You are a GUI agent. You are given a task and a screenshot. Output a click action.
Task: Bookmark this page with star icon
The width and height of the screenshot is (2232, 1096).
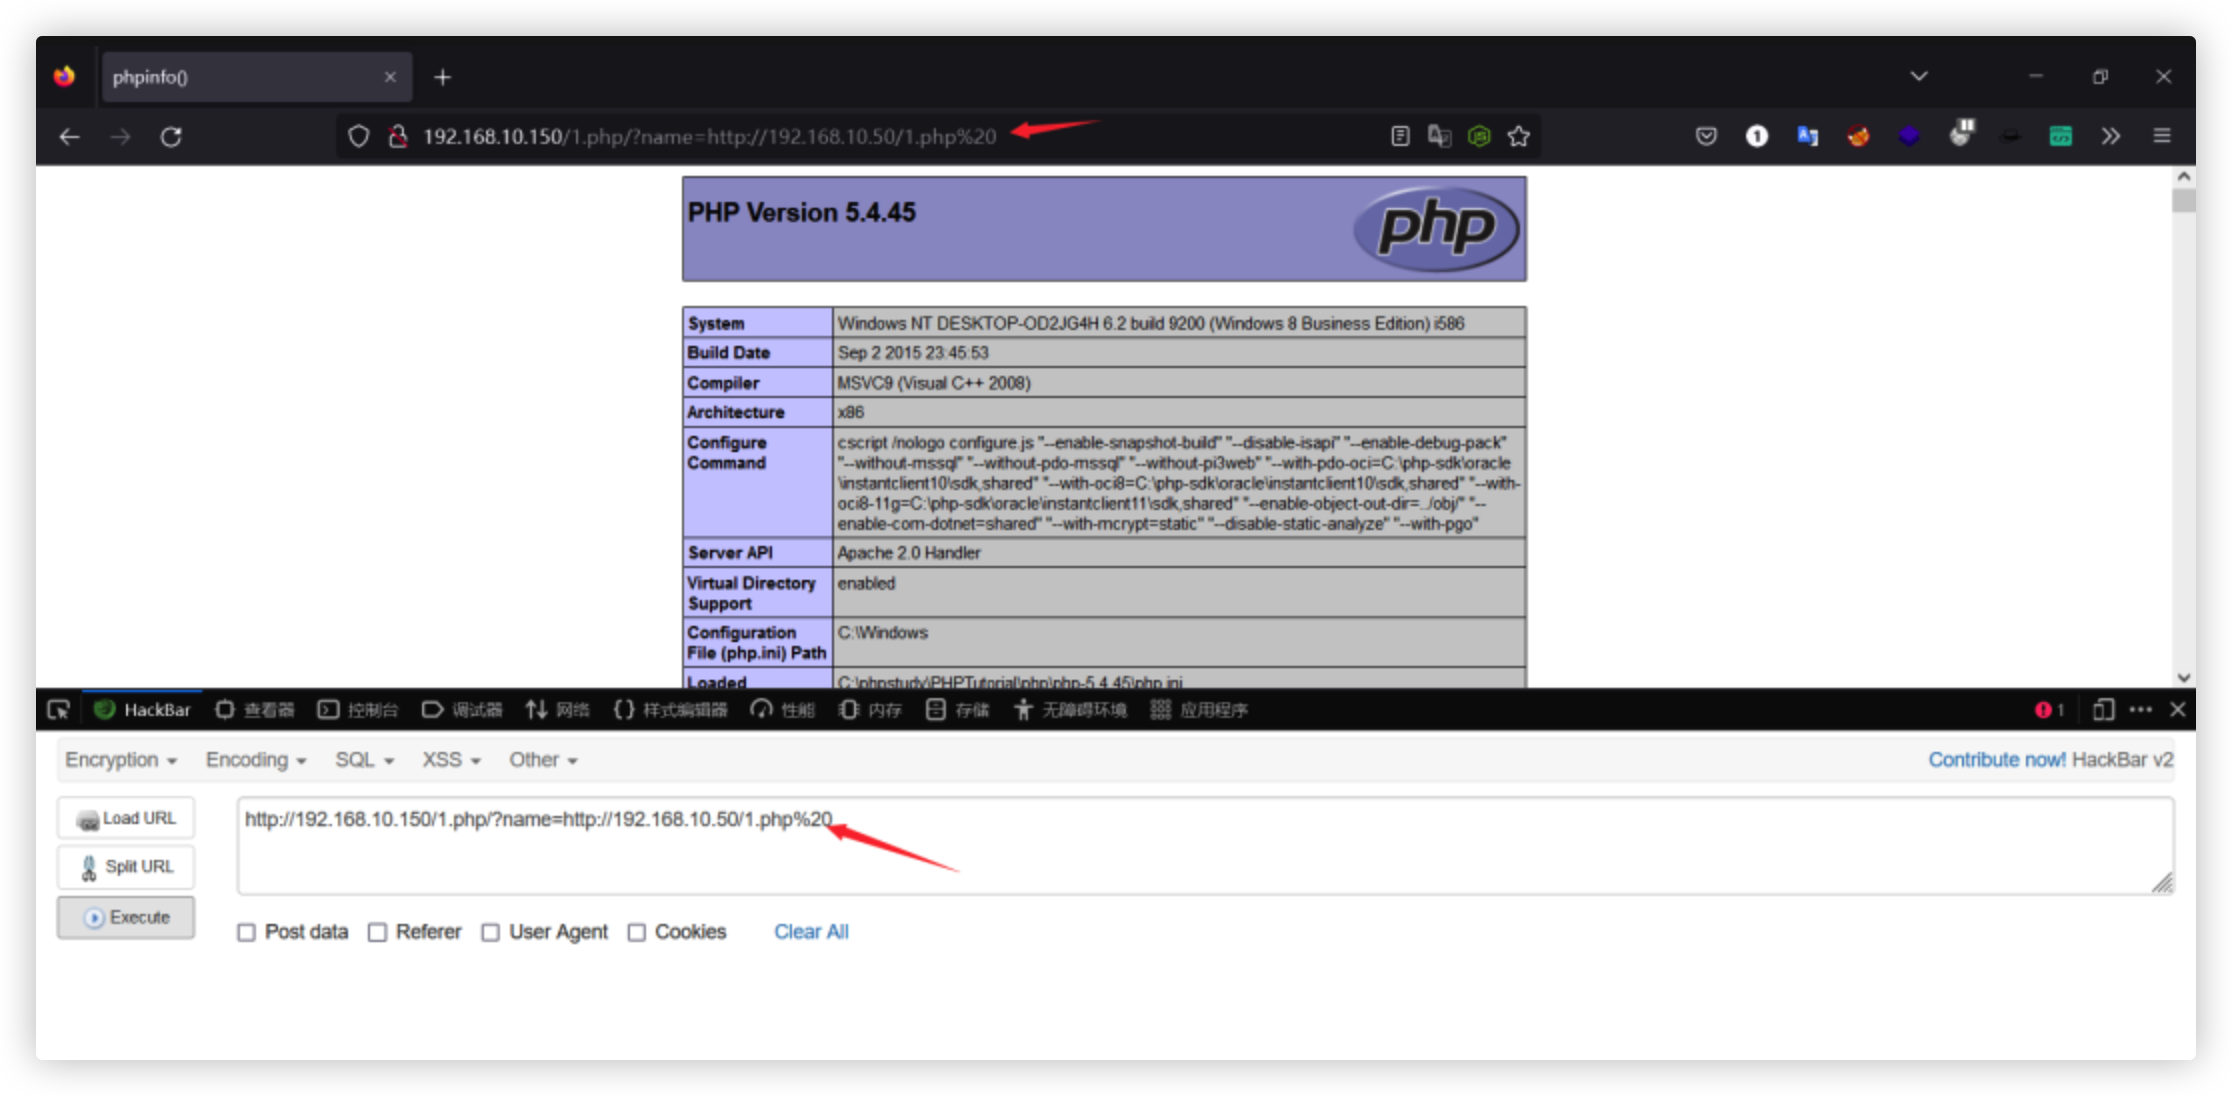click(1518, 137)
